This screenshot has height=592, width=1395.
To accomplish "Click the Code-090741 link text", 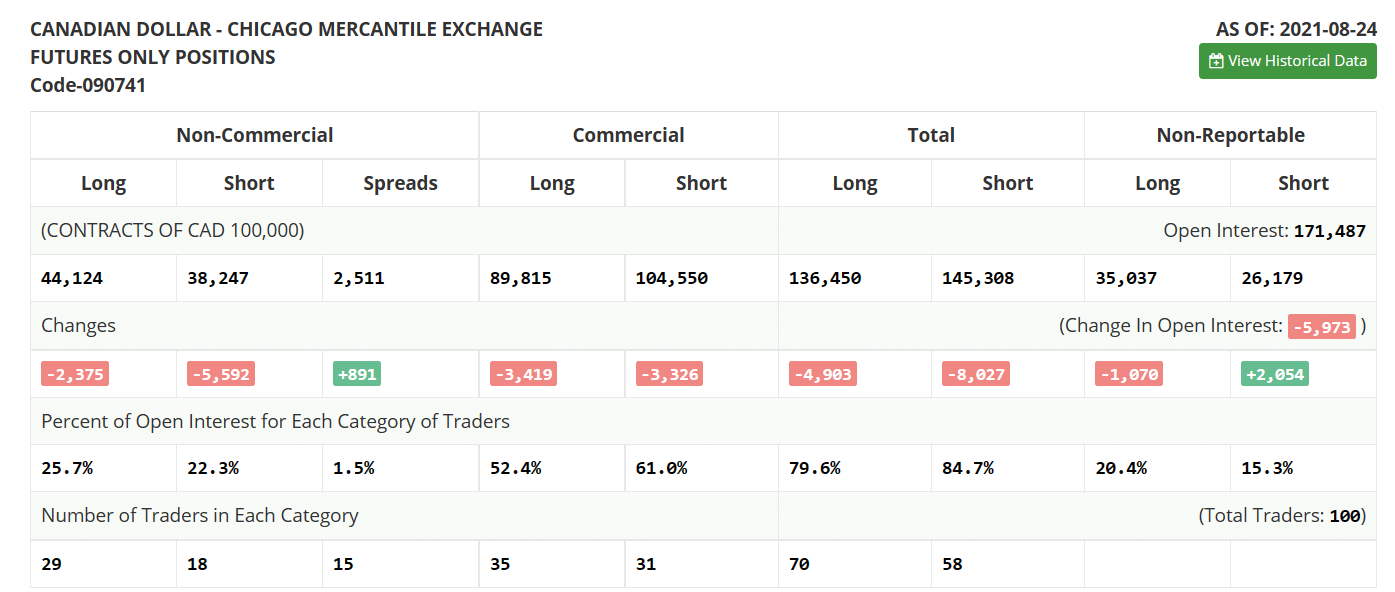I will 88,85.
